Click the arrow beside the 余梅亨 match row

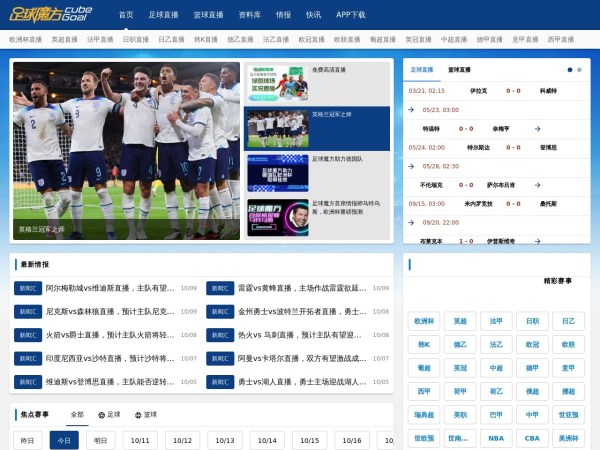(537, 128)
